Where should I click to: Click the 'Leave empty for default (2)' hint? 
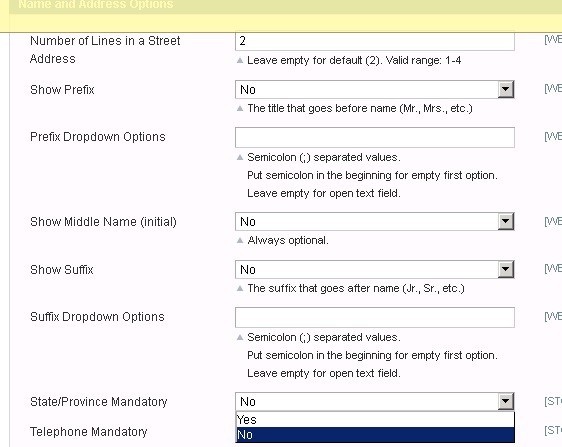point(354,60)
